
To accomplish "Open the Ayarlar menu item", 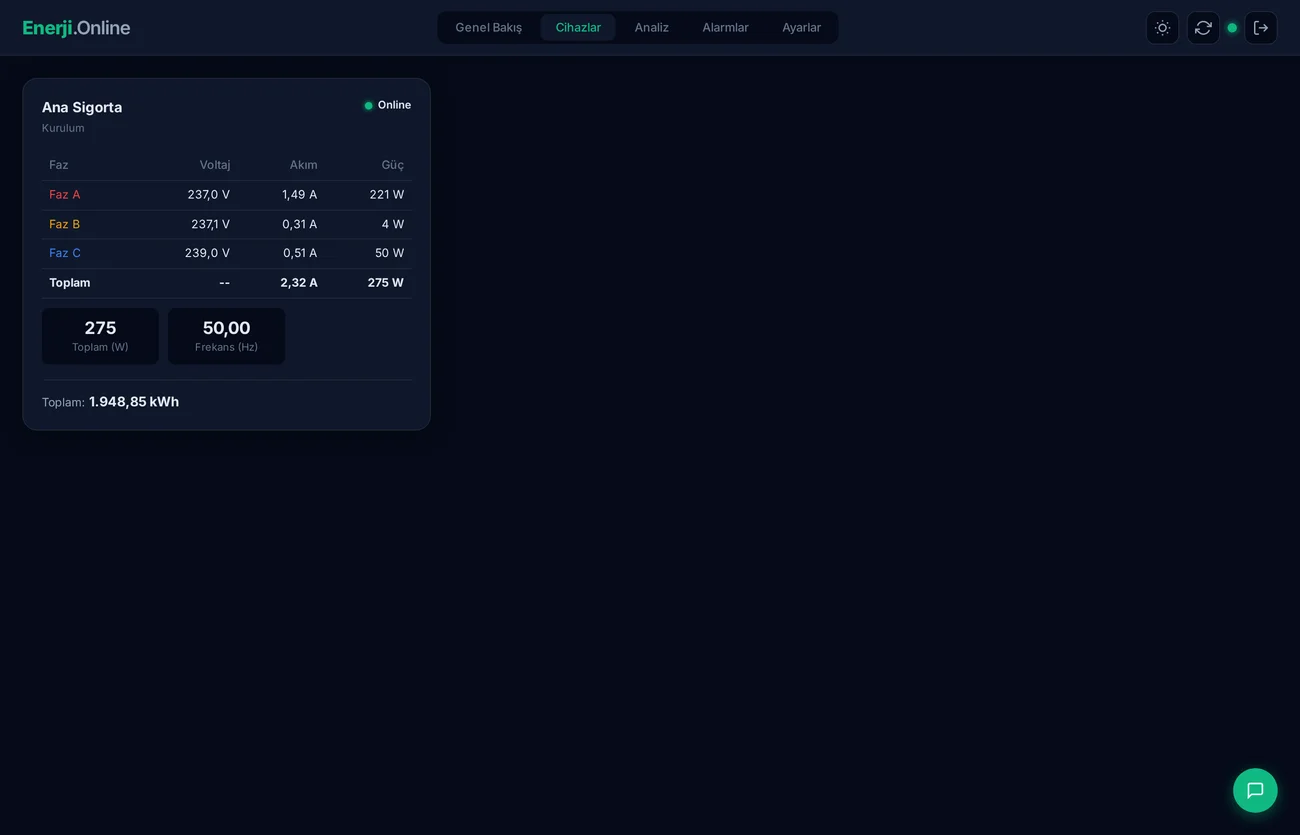I will coord(802,27).
